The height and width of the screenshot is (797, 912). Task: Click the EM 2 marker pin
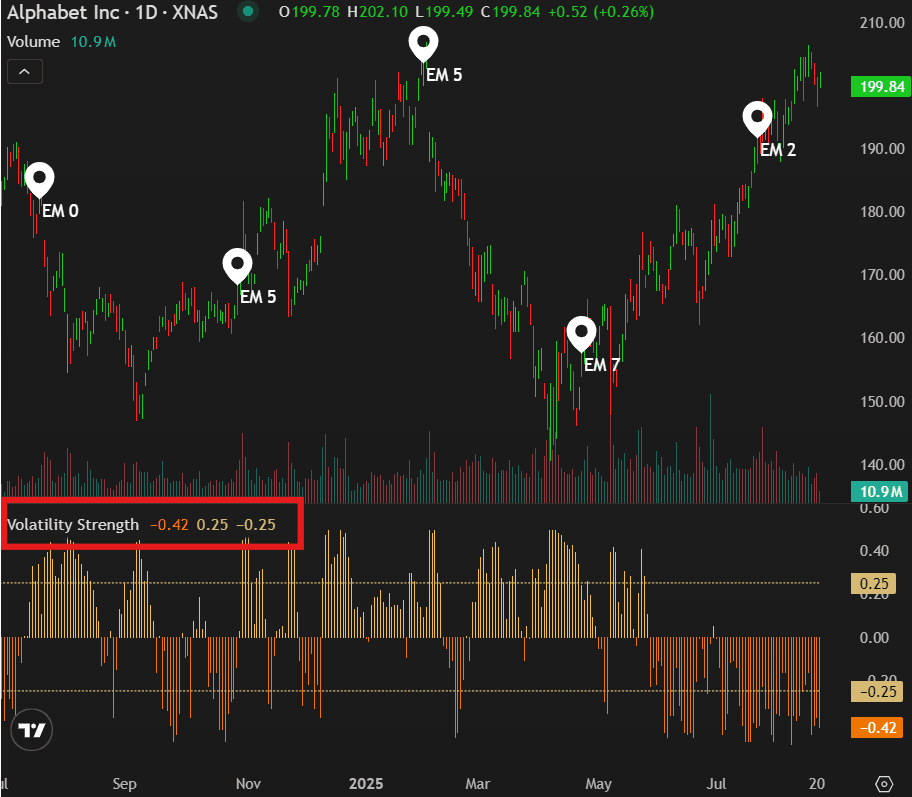click(x=757, y=119)
